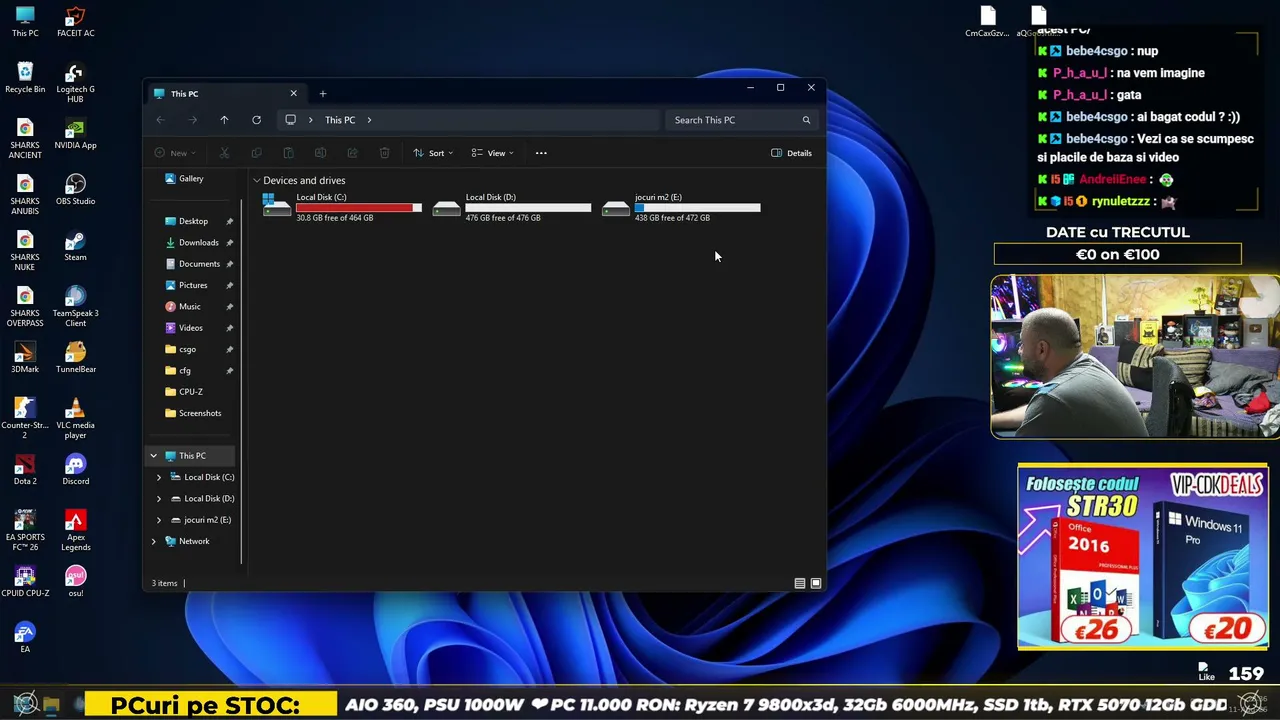The width and height of the screenshot is (1280, 720).
Task: Open the pinned Videos folder
Action: pyautogui.click(x=191, y=328)
